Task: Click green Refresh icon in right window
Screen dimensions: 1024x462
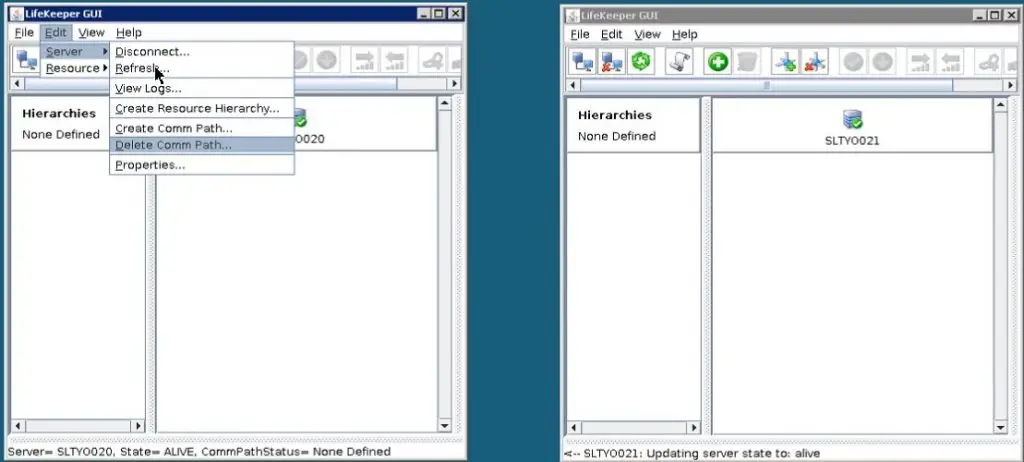Action: pyautogui.click(x=641, y=63)
